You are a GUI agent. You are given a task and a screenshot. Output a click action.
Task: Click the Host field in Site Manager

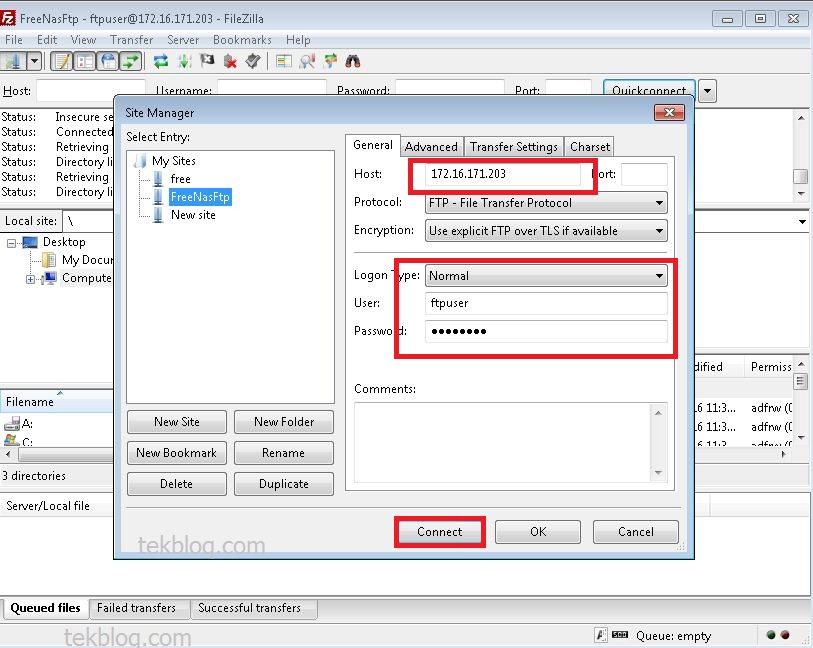pyautogui.click(x=502, y=174)
